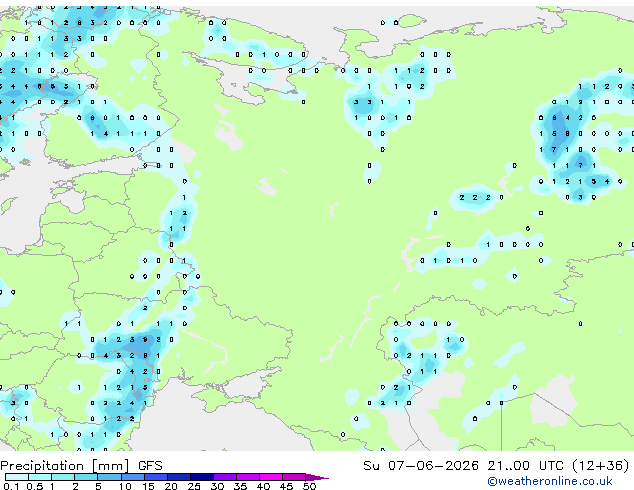Click the '30' legend label
This screenshot has height=490, width=634.
point(217,486)
